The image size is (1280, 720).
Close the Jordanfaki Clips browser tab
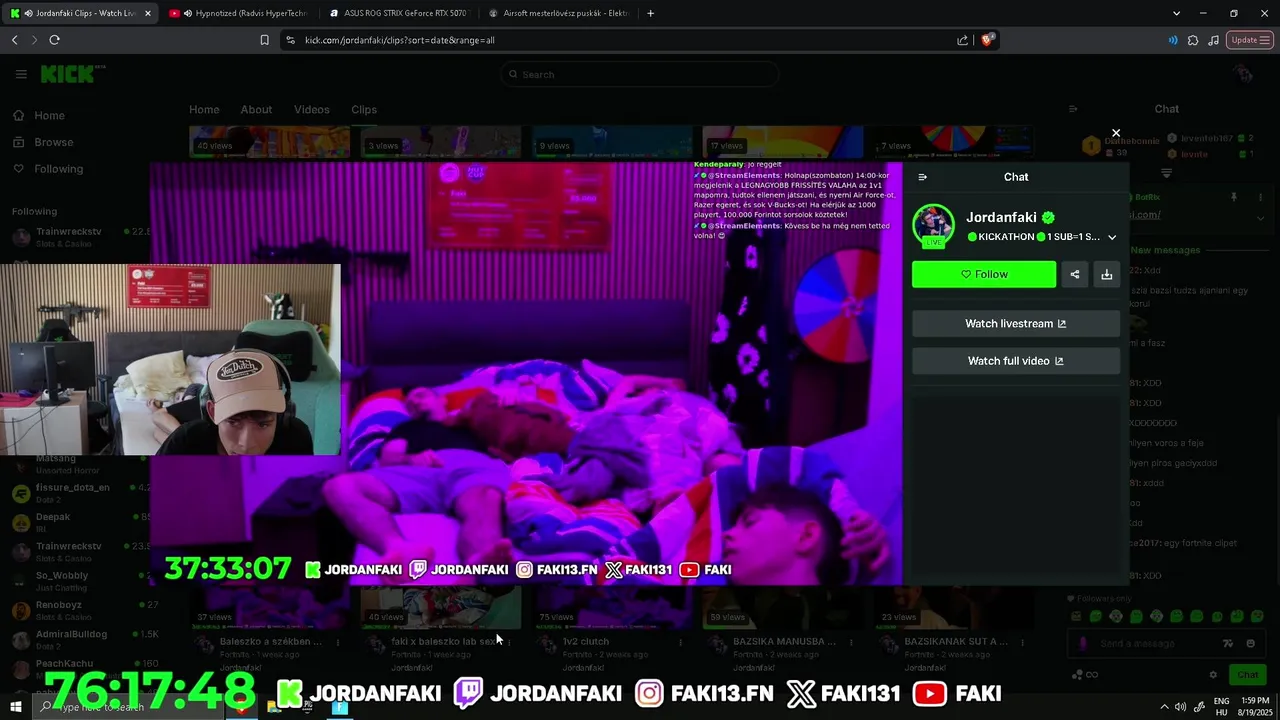coord(148,13)
